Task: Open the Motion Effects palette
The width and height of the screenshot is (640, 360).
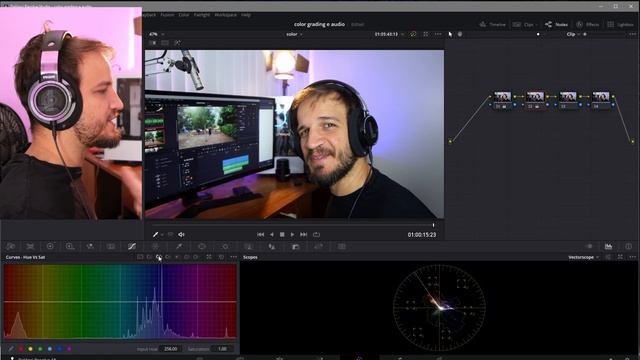Action: click(x=111, y=246)
